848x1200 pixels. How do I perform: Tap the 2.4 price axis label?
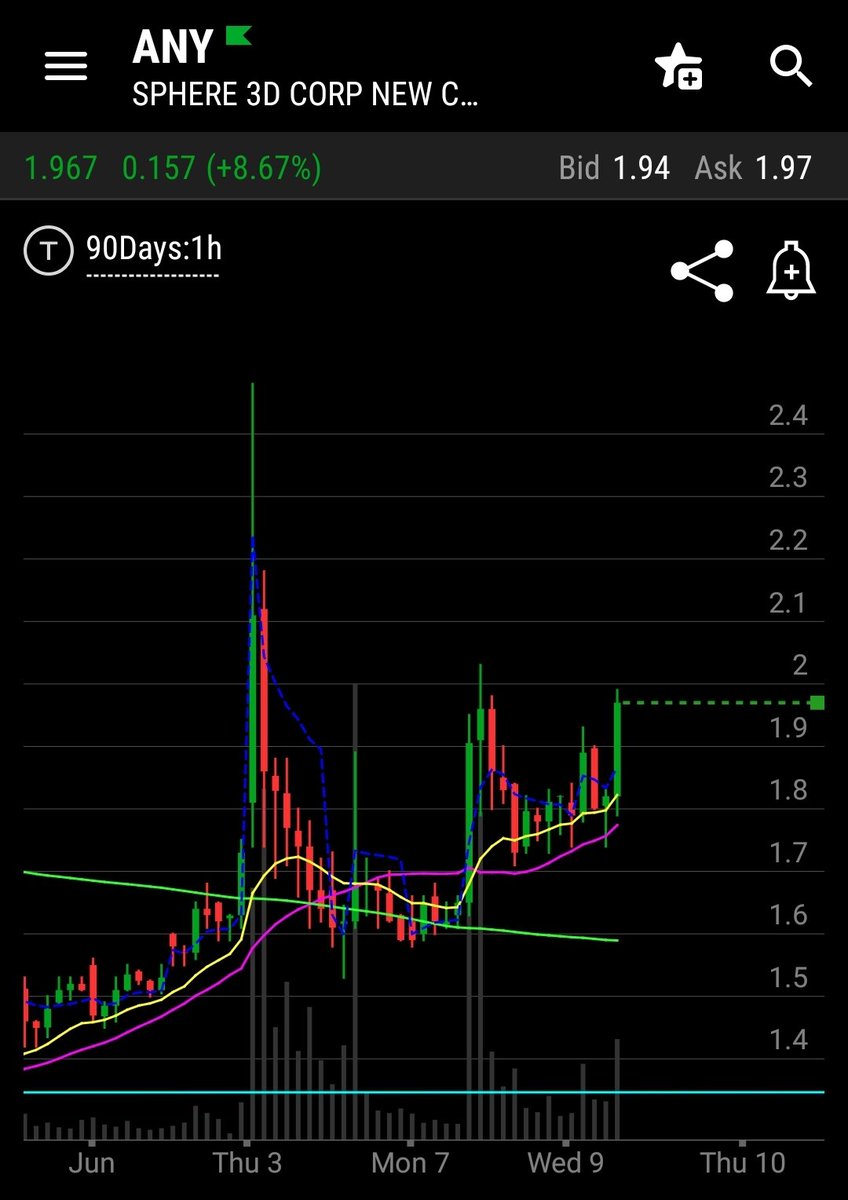click(x=788, y=415)
